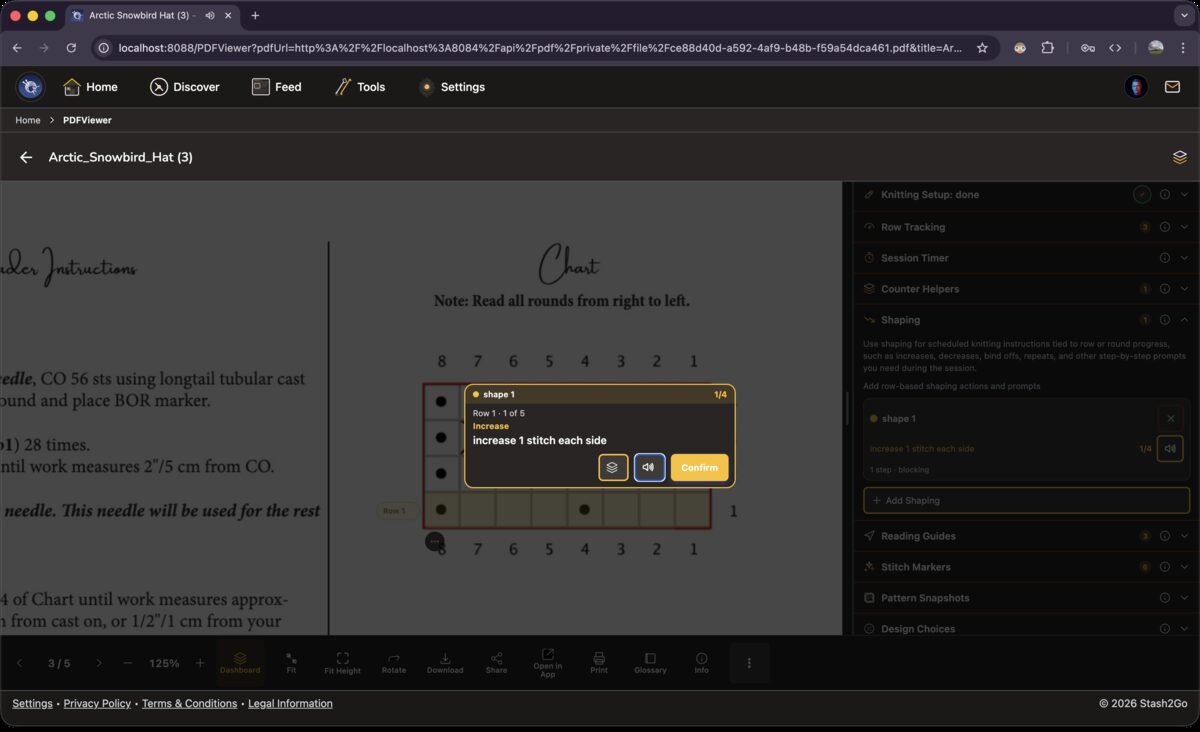The width and height of the screenshot is (1200, 732).
Task: Click the speaker icon in shape 1 popup
Action: (649, 467)
